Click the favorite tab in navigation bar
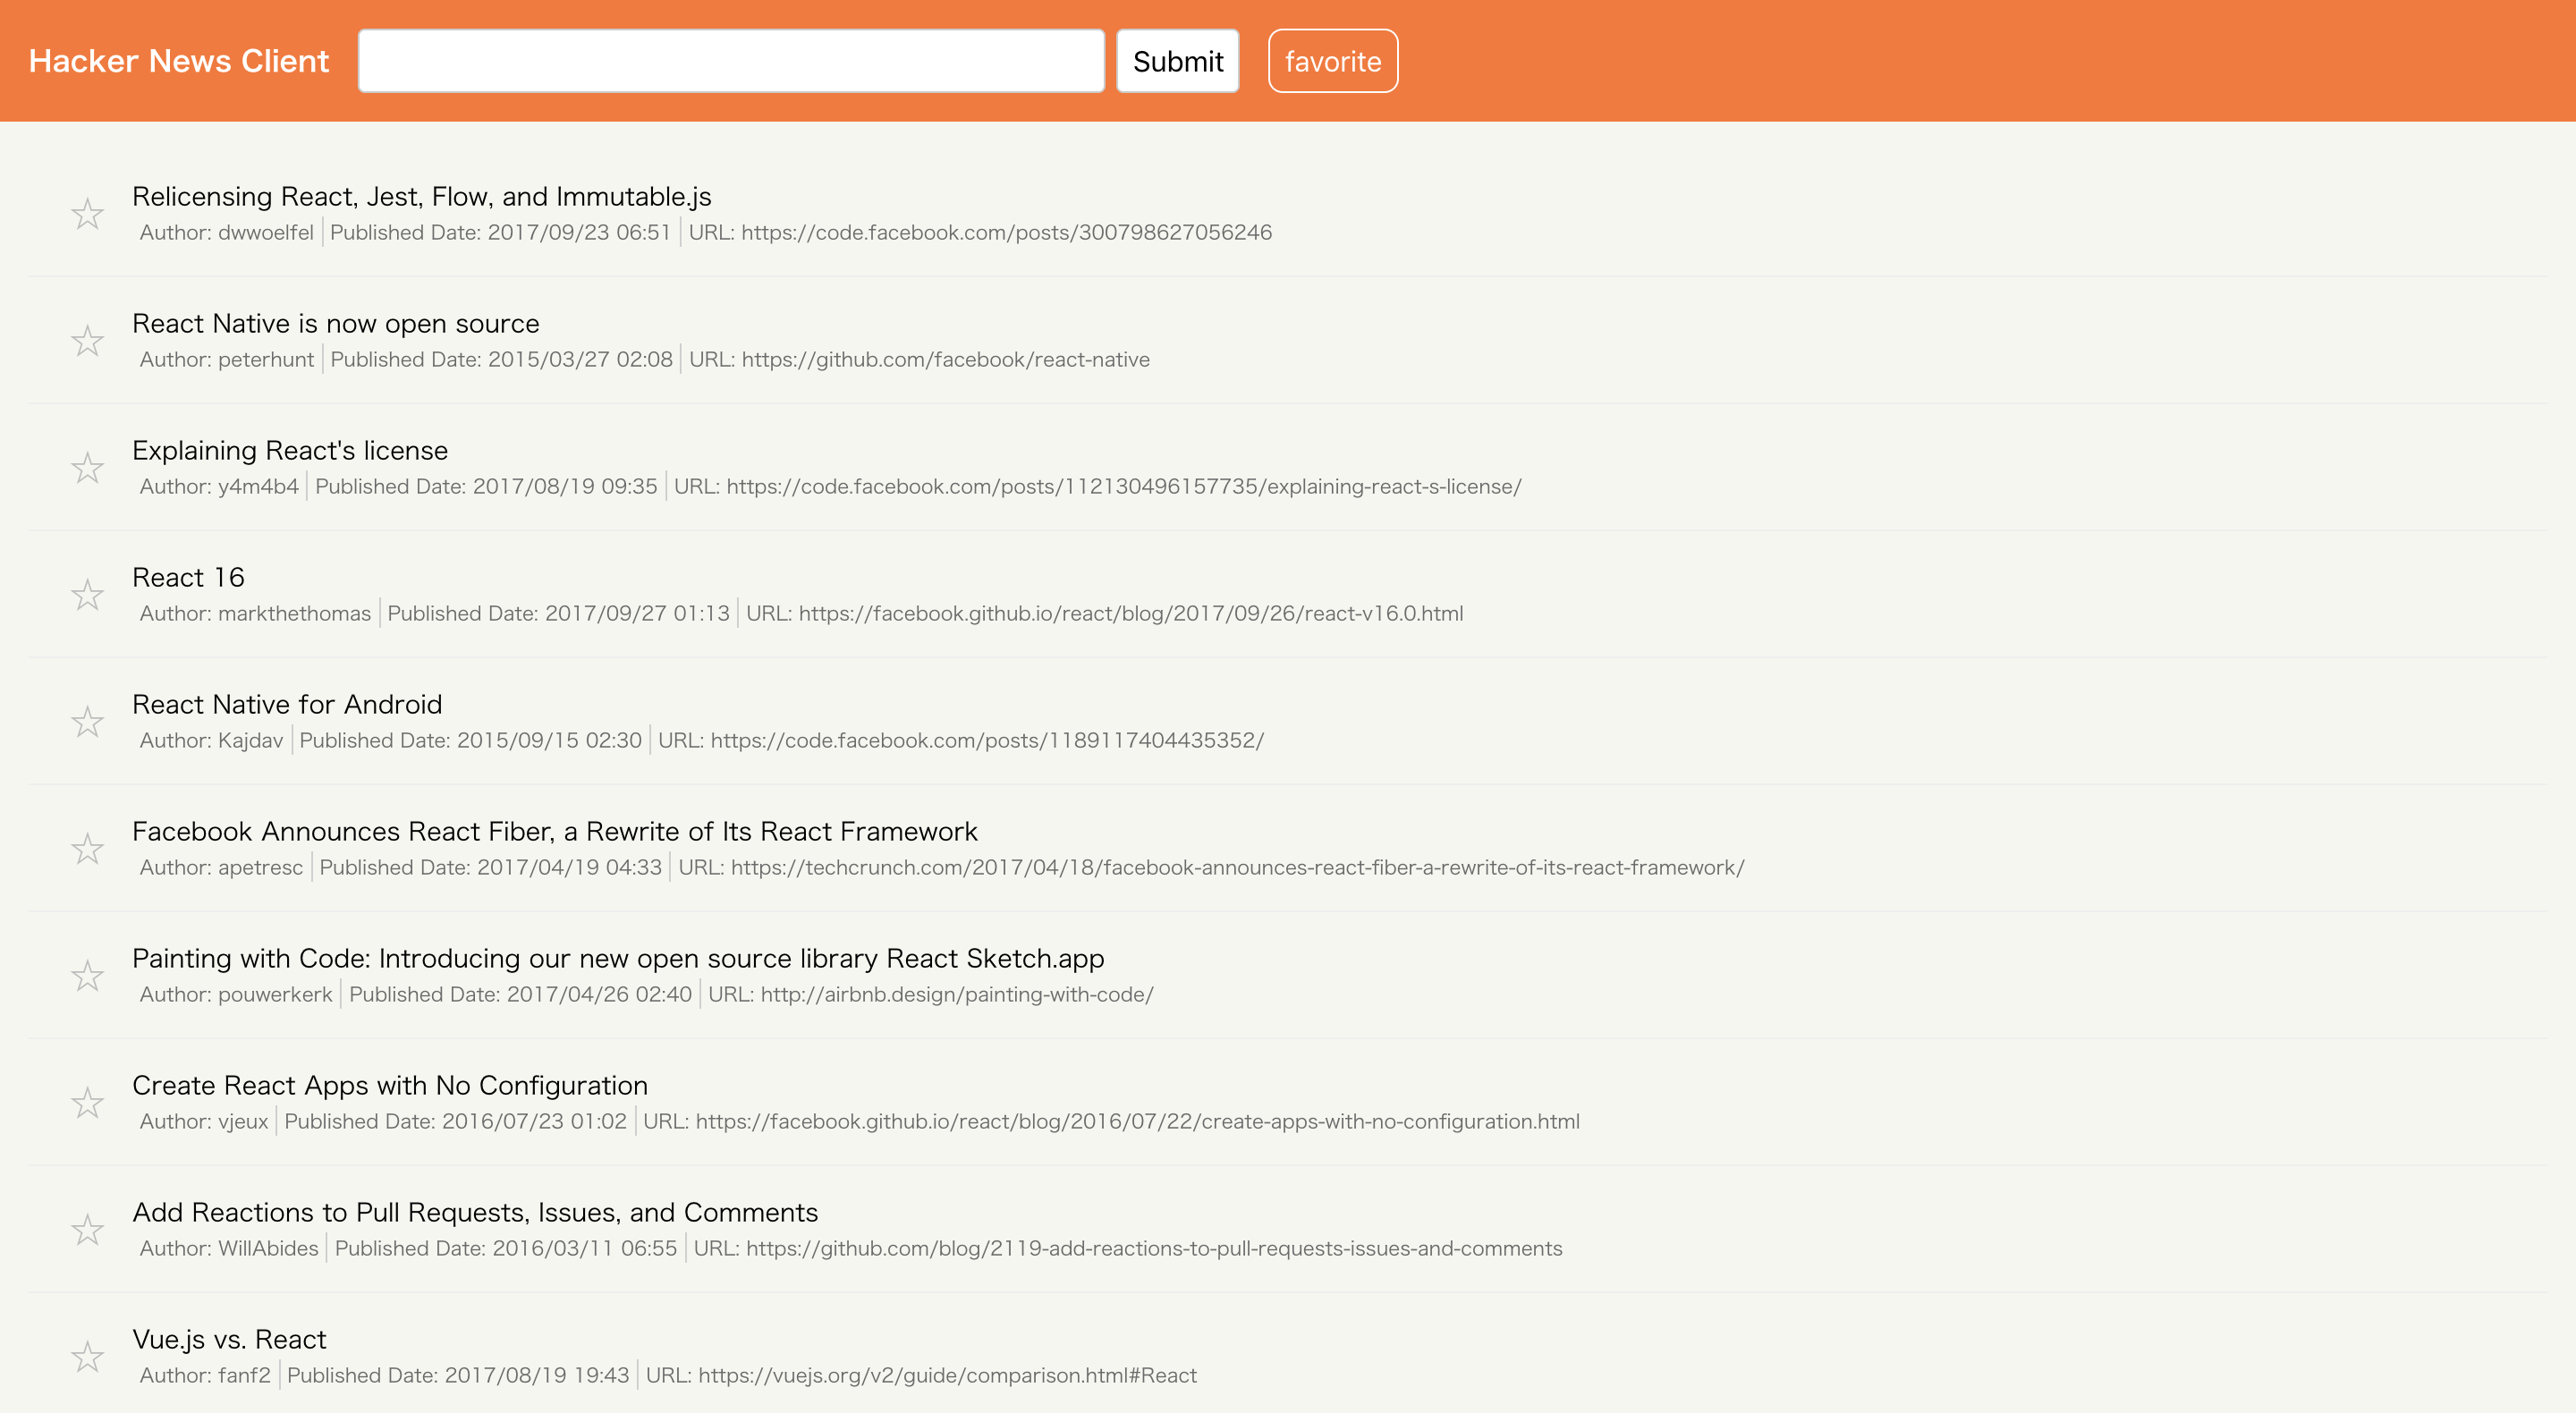This screenshot has width=2576, height=1413. (1333, 59)
